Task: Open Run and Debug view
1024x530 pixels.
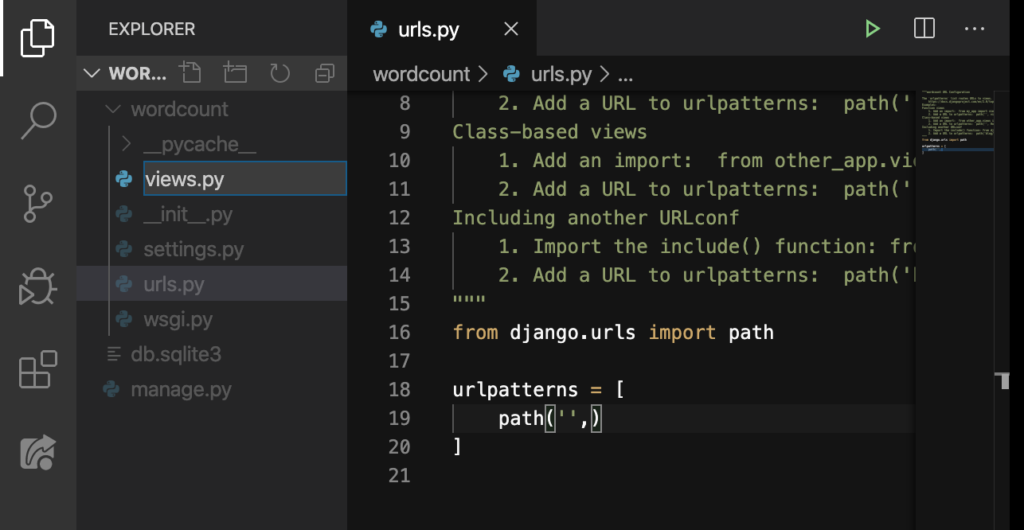Action: tap(38, 287)
